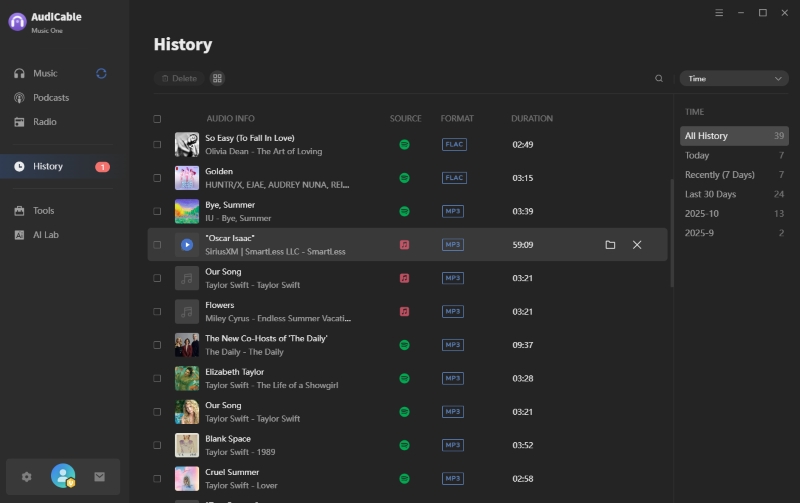Click FLAC format badge for So Easy

pos(454,144)
